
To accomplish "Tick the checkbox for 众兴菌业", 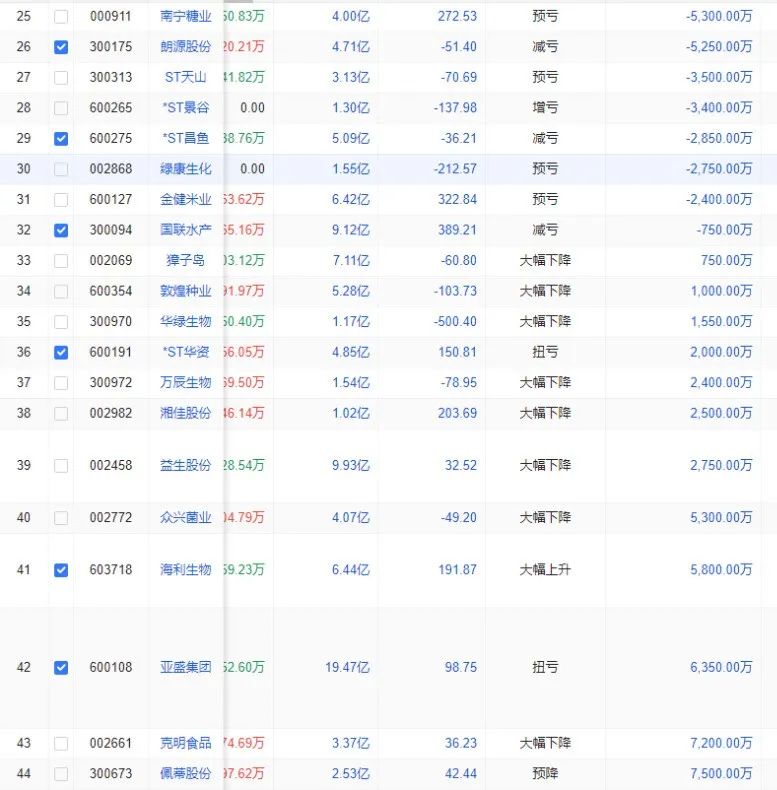I will (x=61, y=518).
